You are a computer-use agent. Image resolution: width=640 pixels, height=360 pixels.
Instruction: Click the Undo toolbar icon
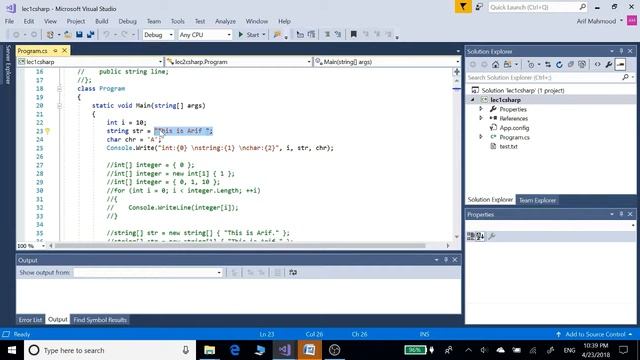click(106, 35)
